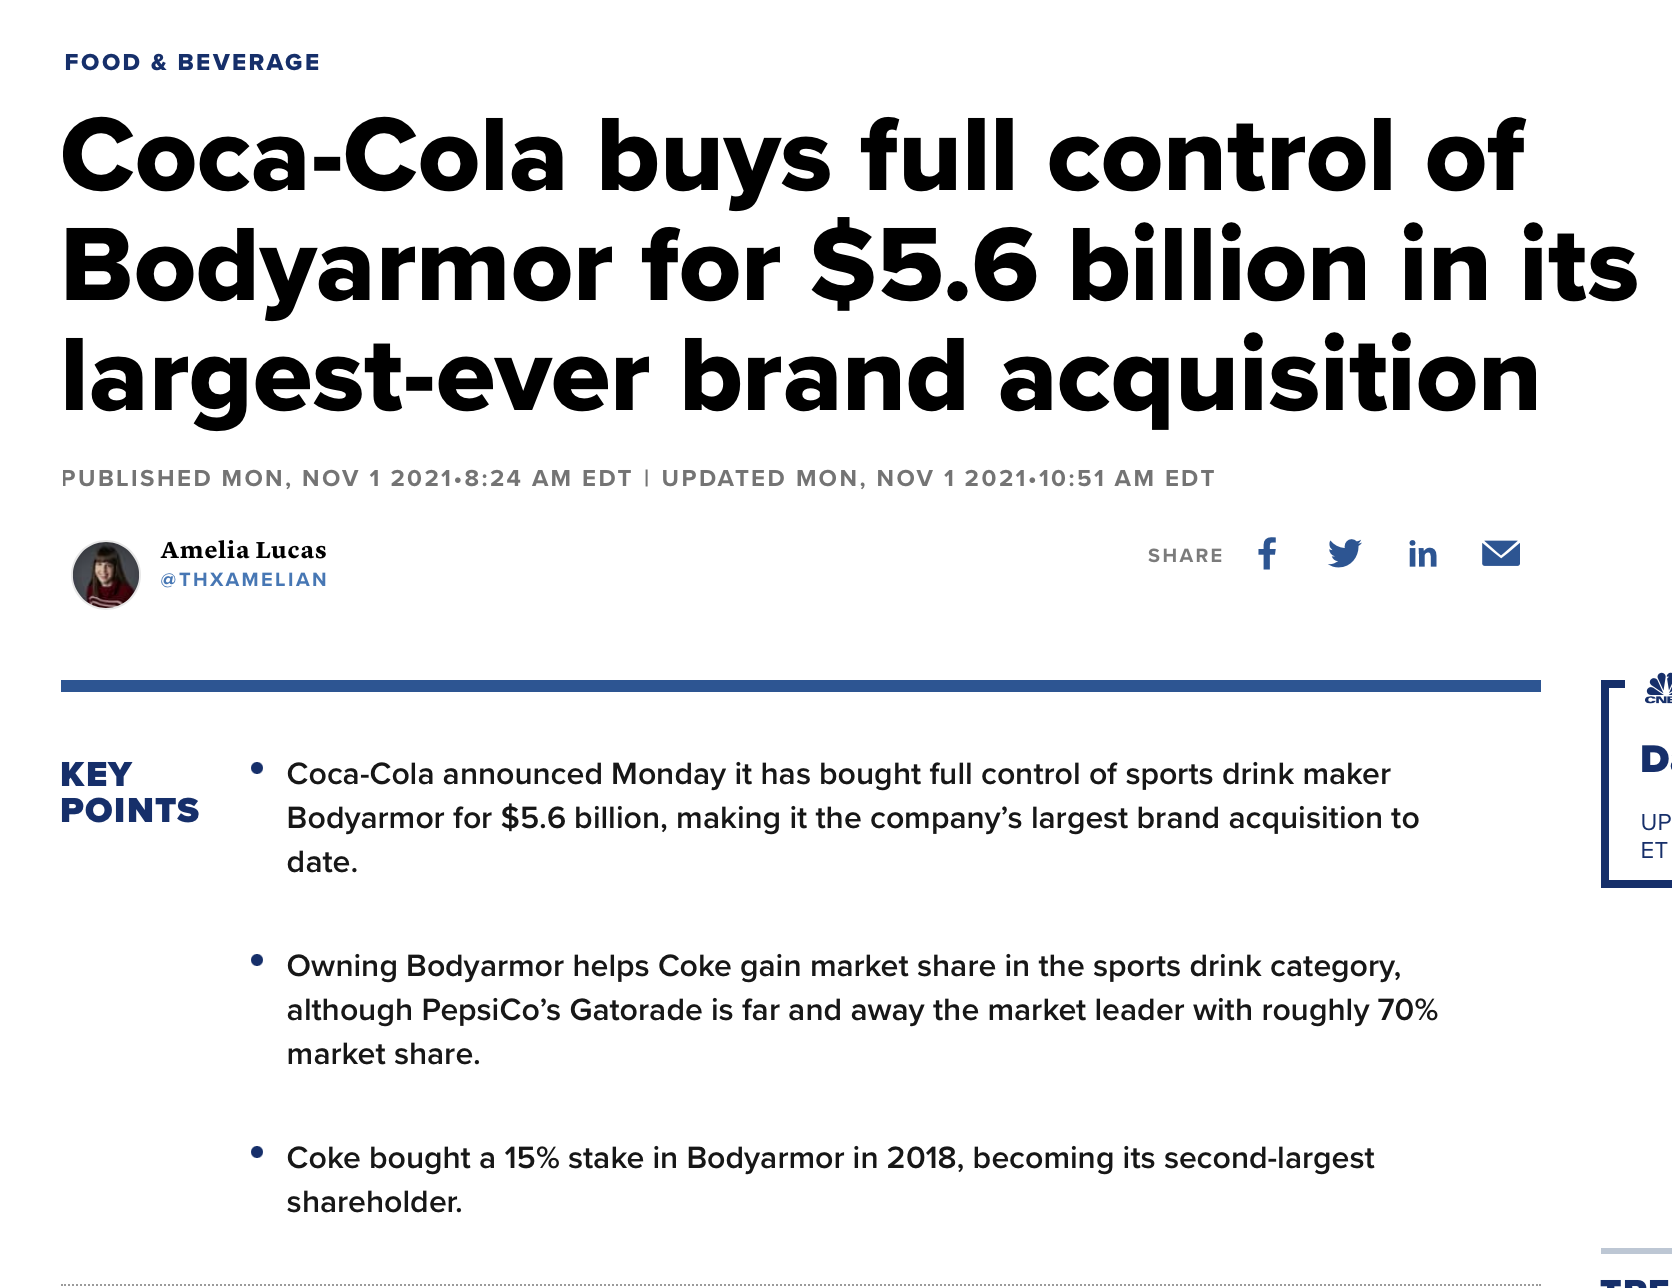1672x1288 pixels.
Task: Click the updated Nov 1 10:51 AM timestamp
Action: coord(938,478)
